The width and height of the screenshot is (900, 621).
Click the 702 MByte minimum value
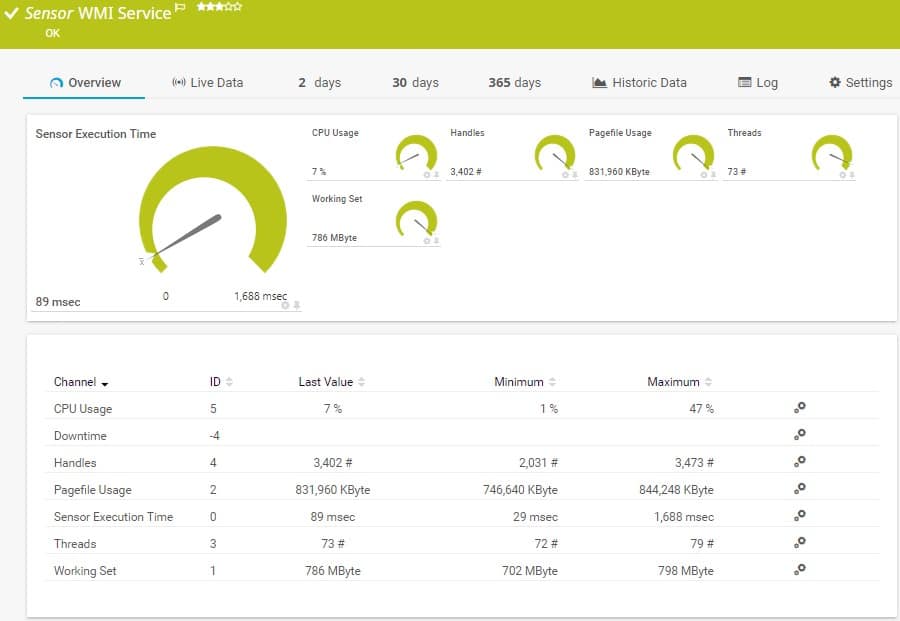[529, 570]
